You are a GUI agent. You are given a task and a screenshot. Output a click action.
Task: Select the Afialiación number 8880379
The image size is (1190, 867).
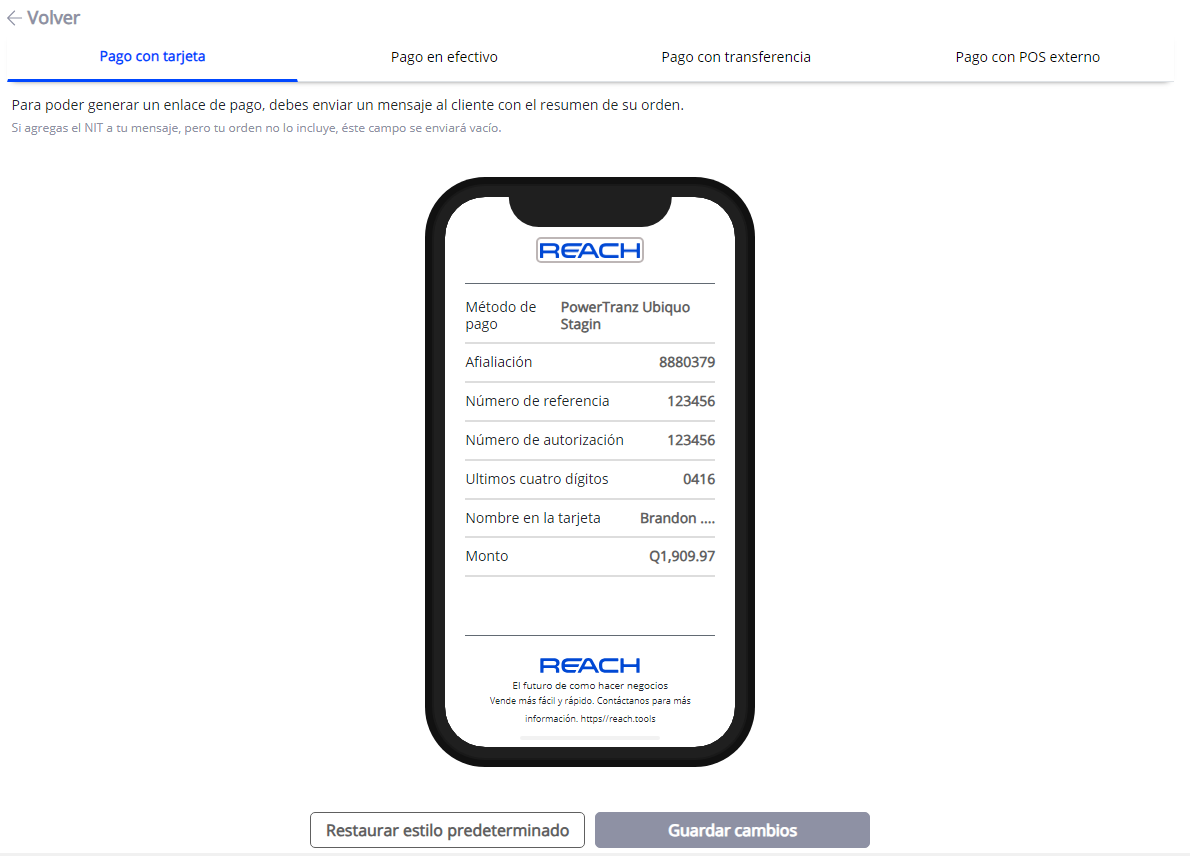coord(686,362)
